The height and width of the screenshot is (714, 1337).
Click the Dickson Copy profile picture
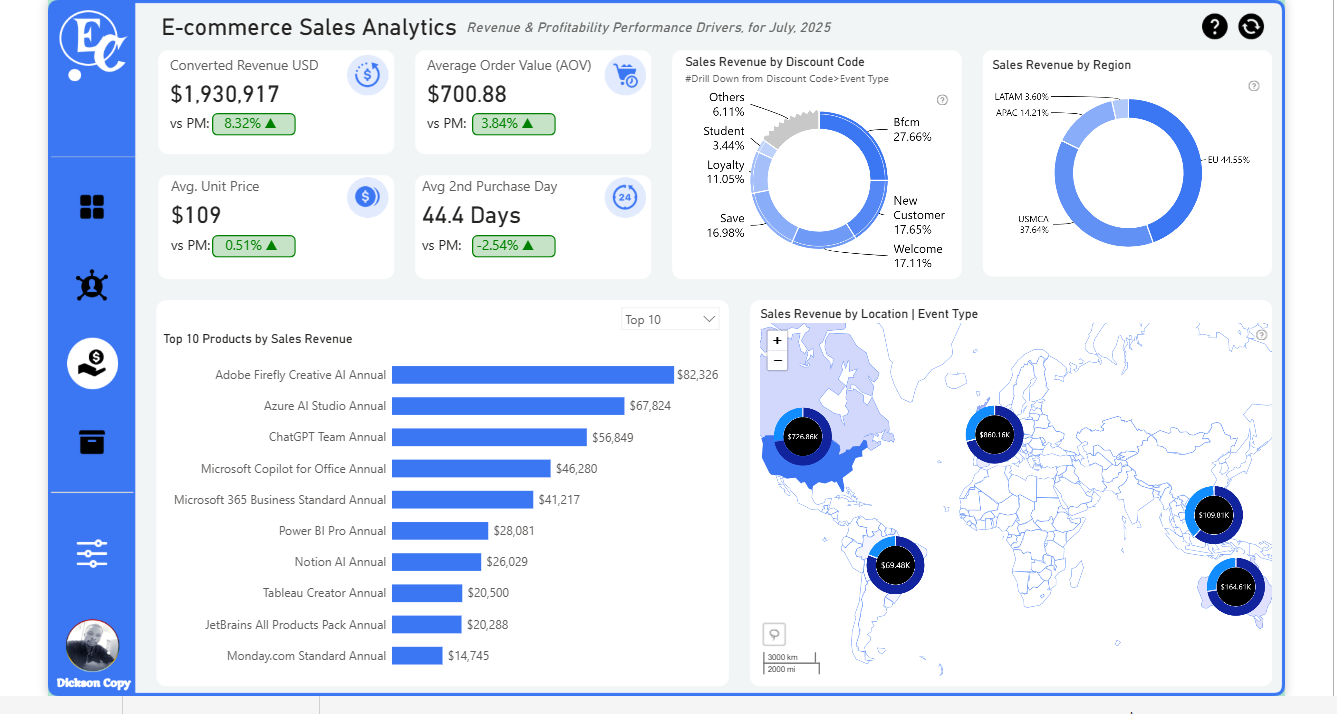[92, 646]
